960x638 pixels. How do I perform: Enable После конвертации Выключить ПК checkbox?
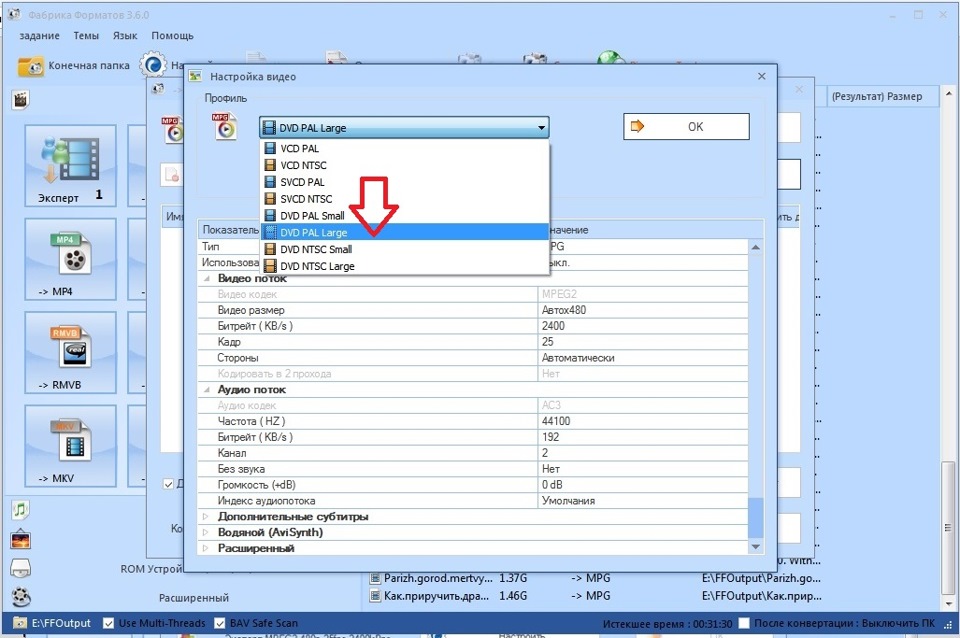744,623
